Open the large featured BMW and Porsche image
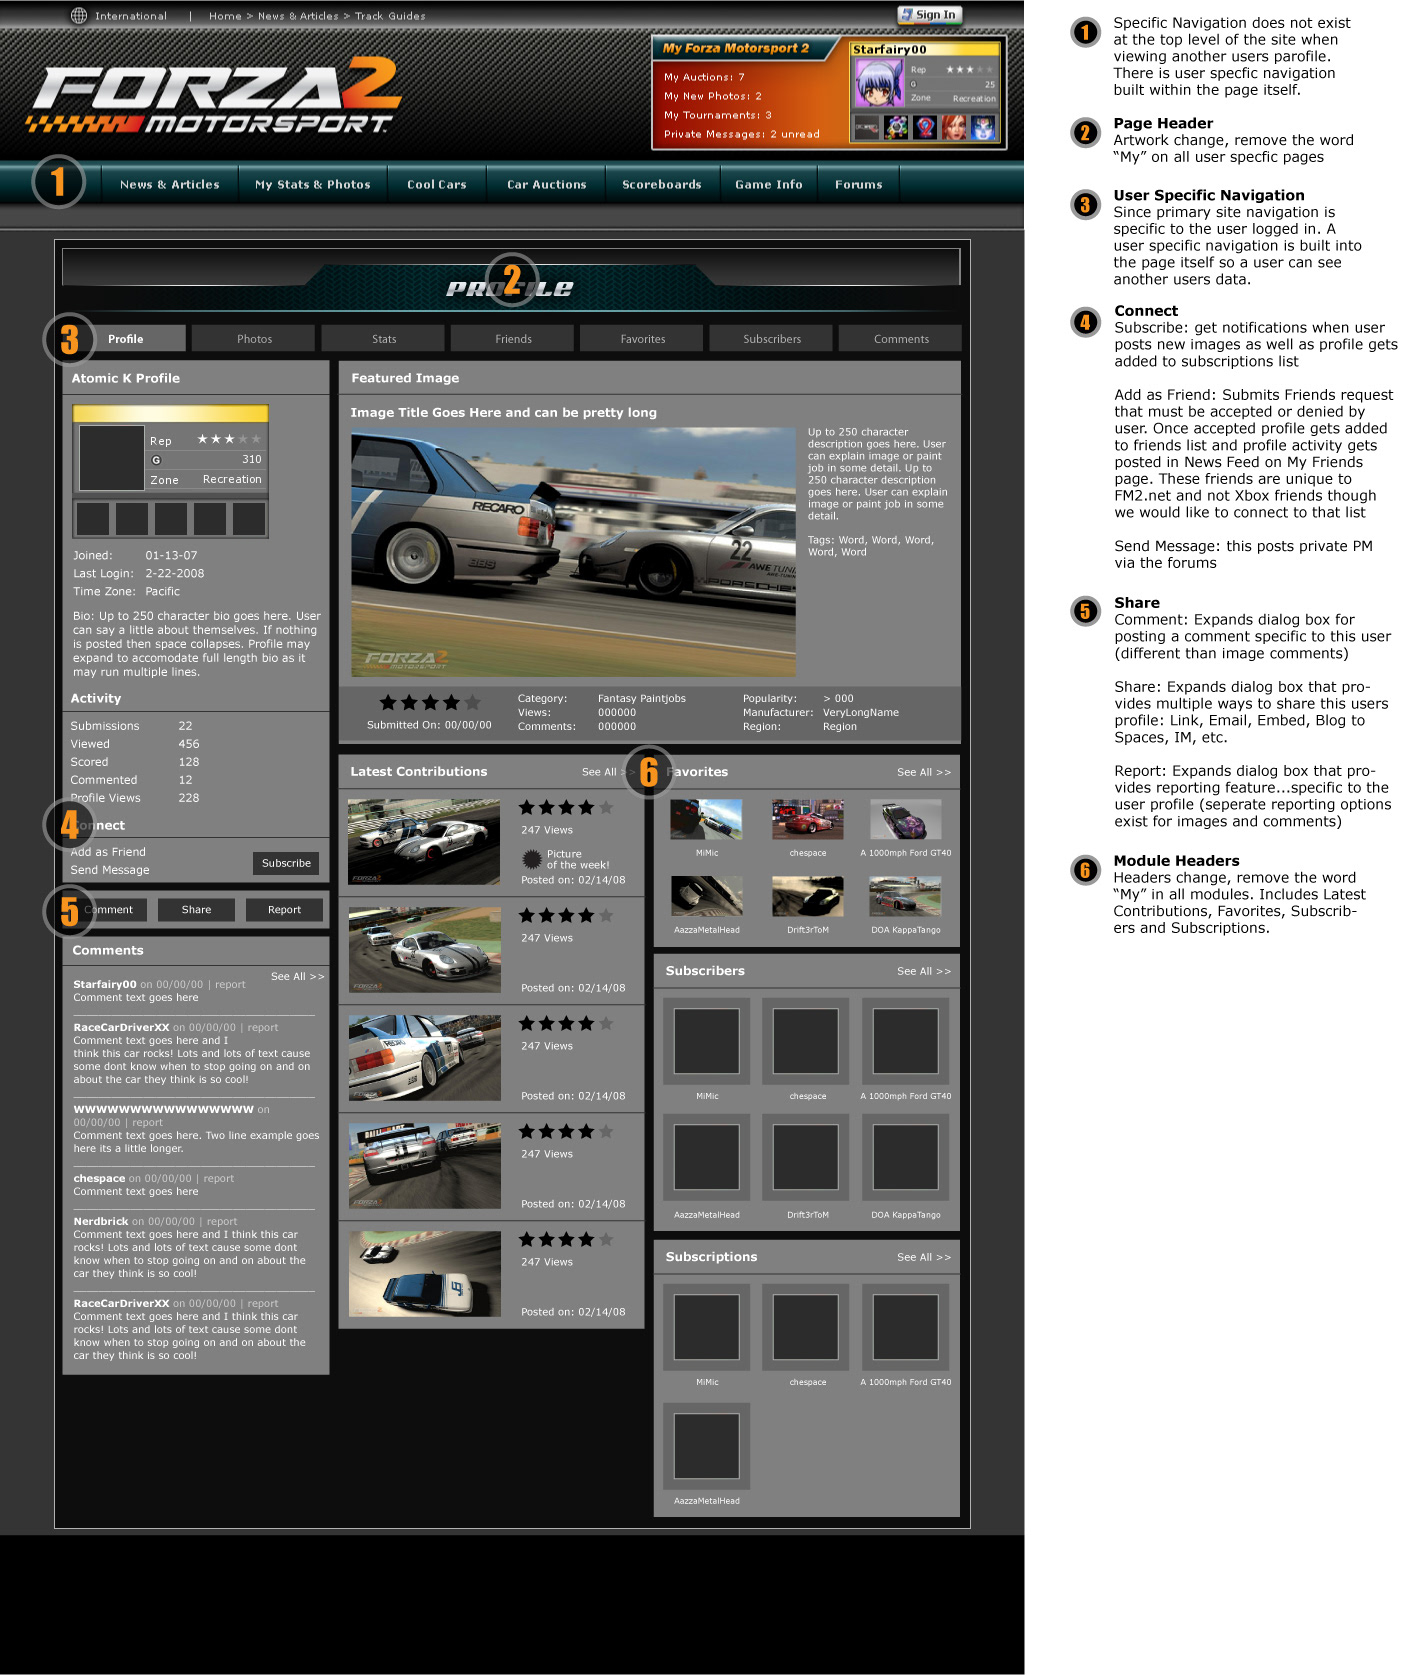 point(573,553)
